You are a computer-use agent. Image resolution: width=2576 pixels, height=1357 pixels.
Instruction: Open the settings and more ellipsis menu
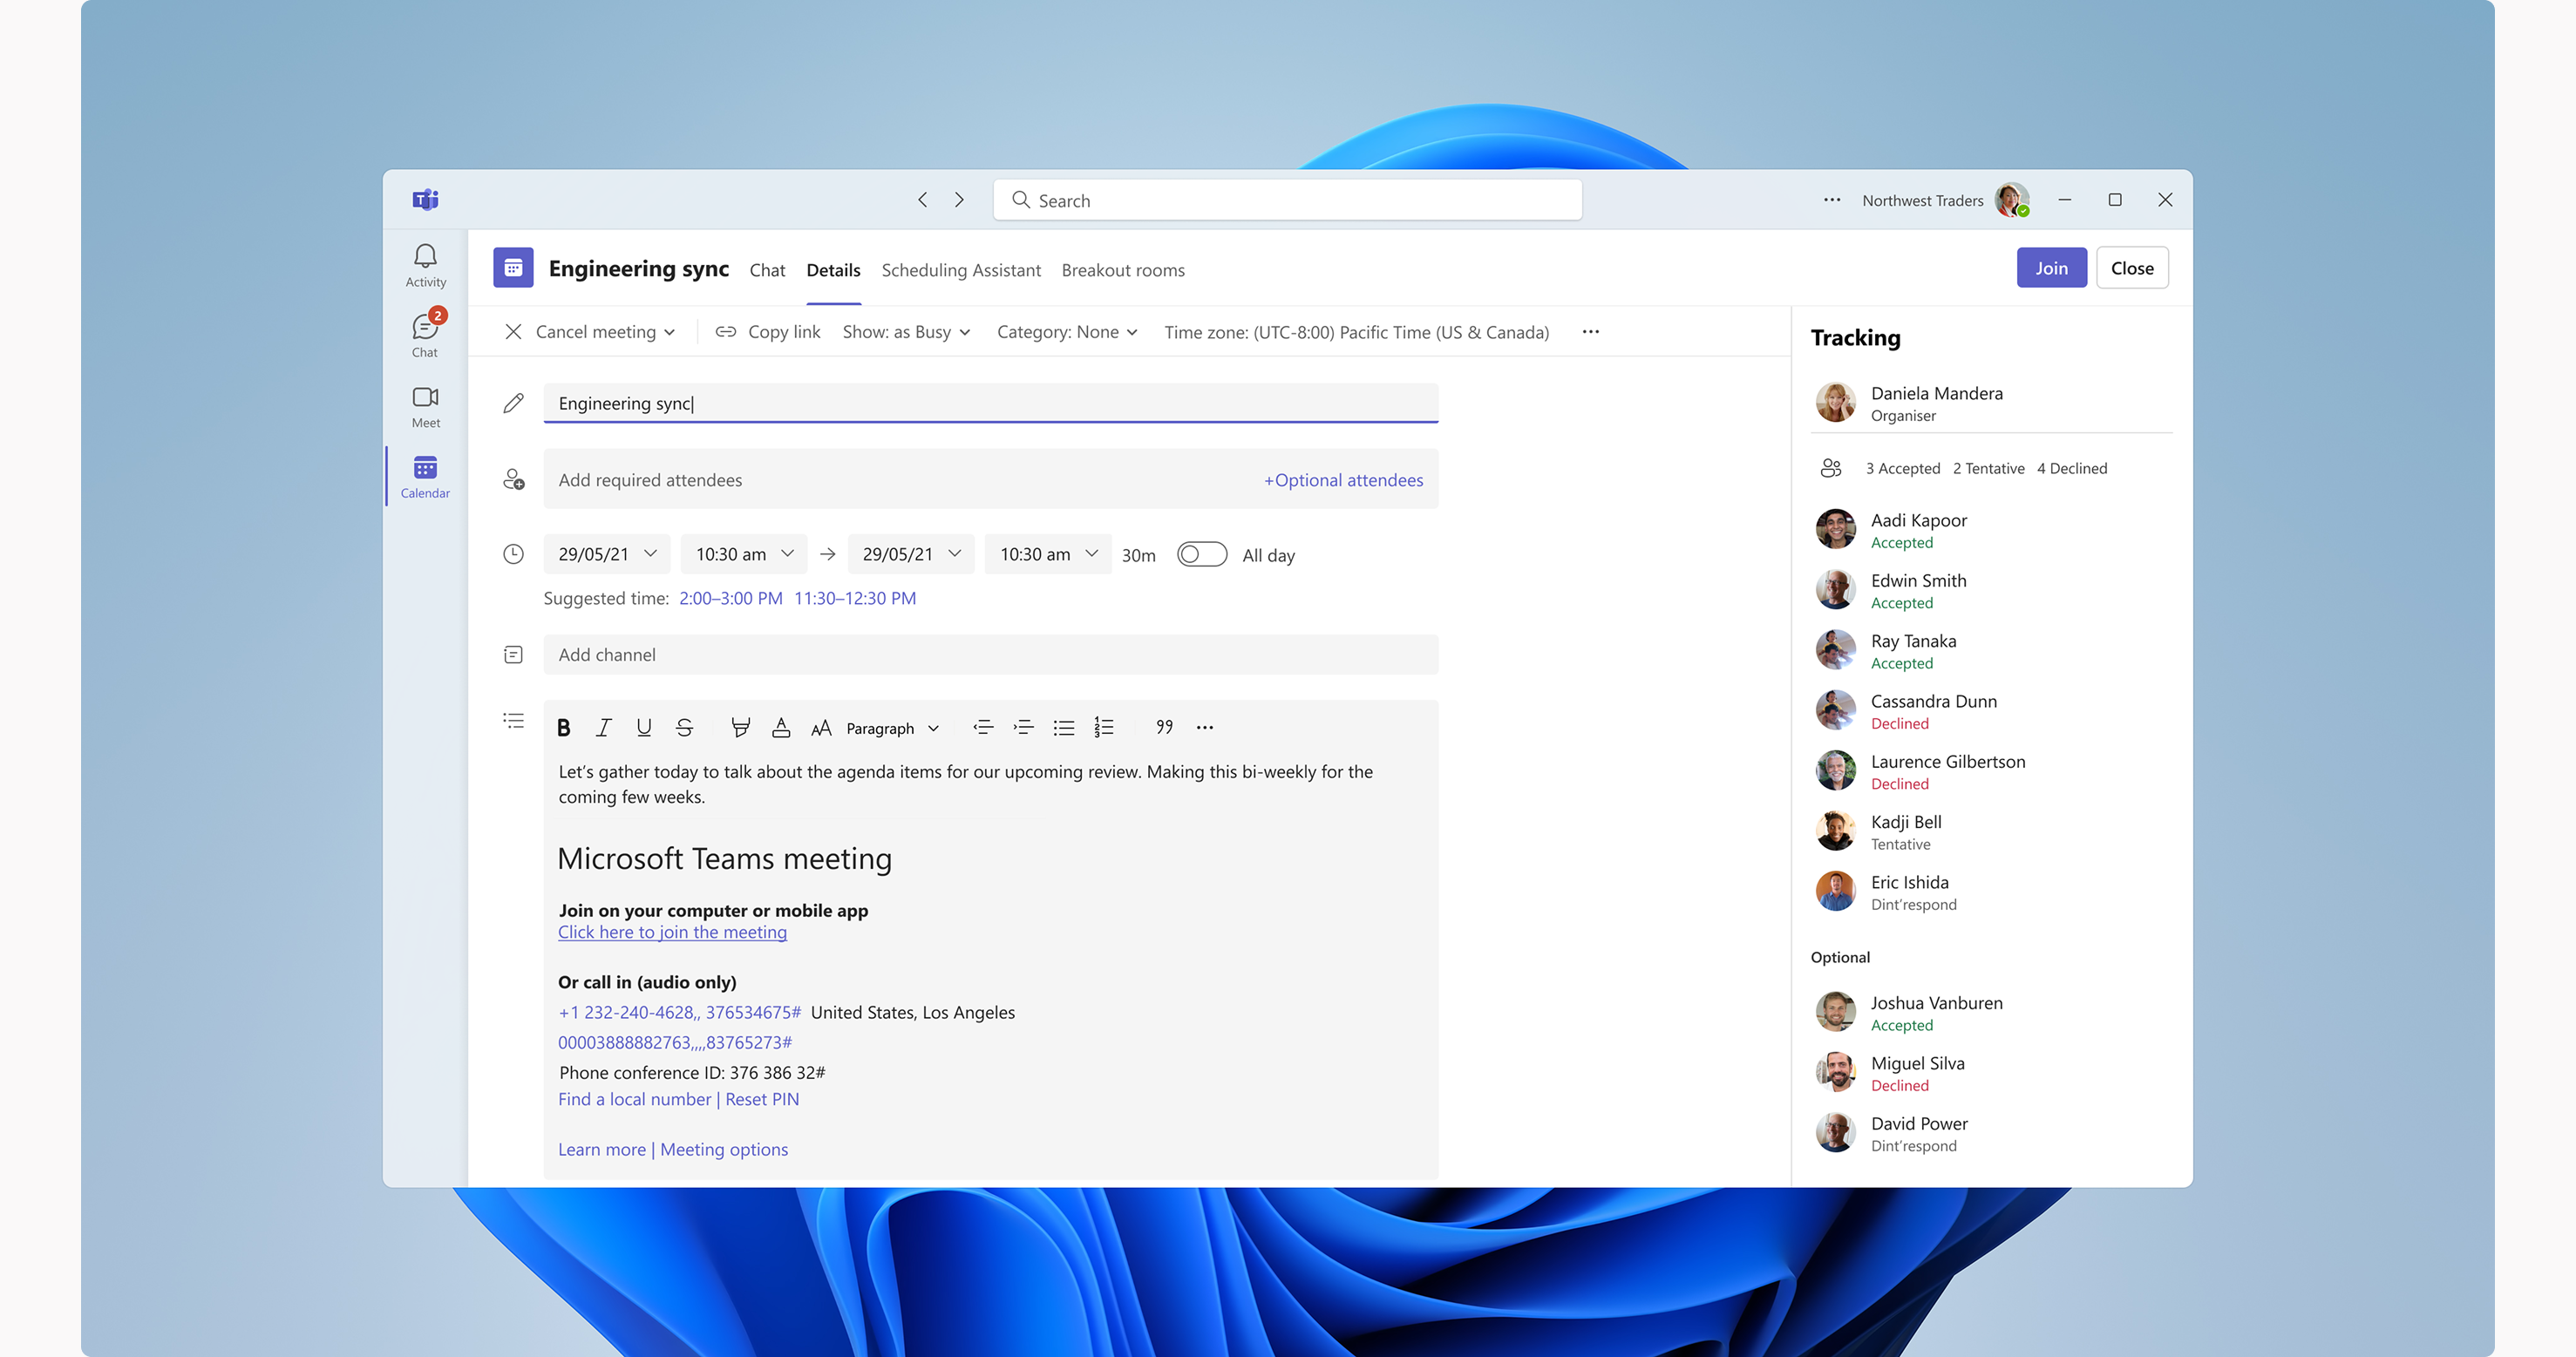1831,200
